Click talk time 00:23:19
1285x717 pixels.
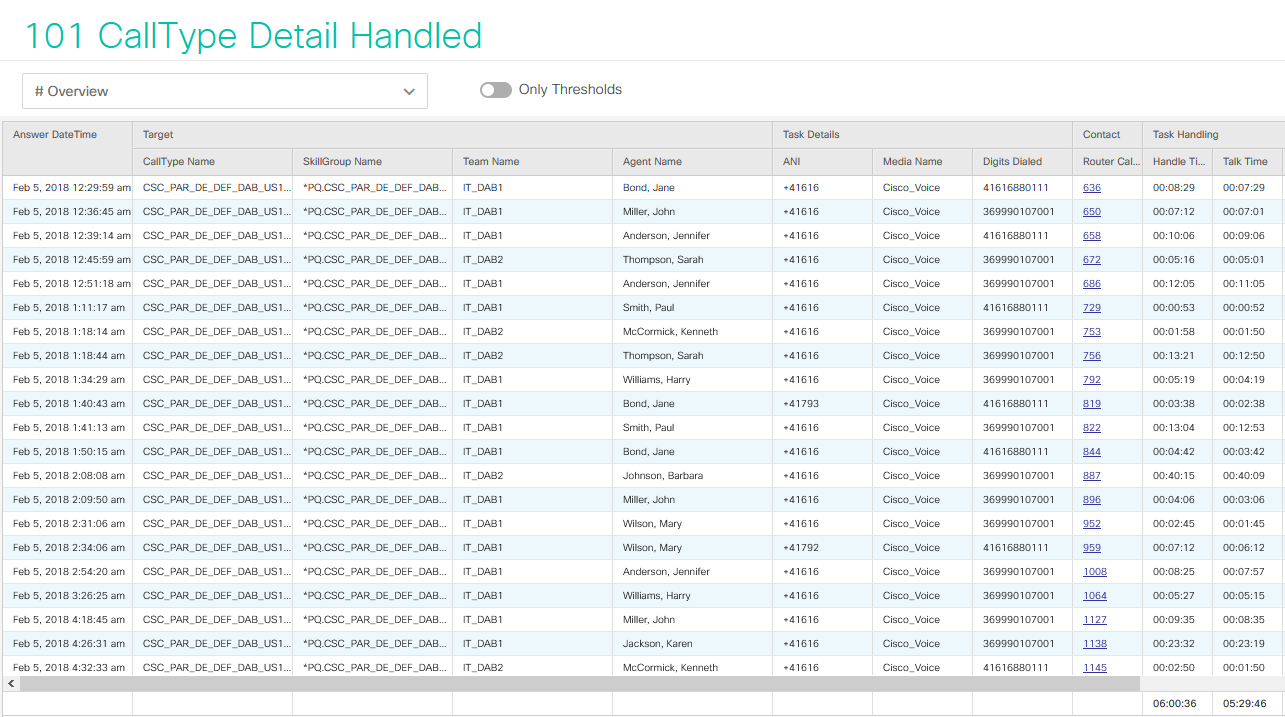coord(1244,644)
